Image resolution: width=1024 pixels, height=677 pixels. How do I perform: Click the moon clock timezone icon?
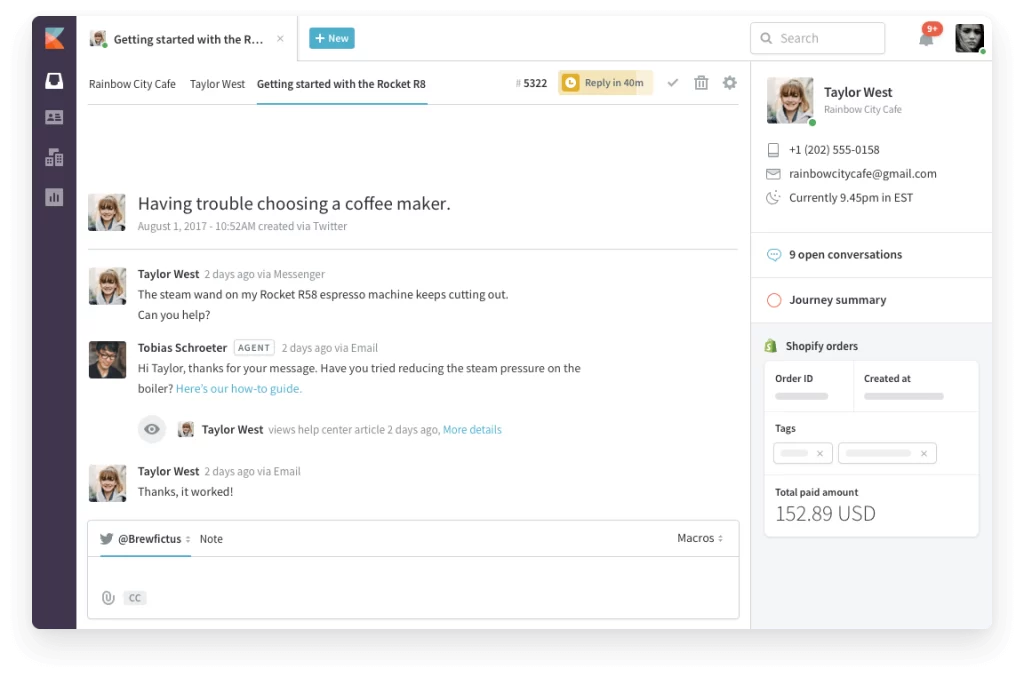pyautogui.click(x=773, y=197)
